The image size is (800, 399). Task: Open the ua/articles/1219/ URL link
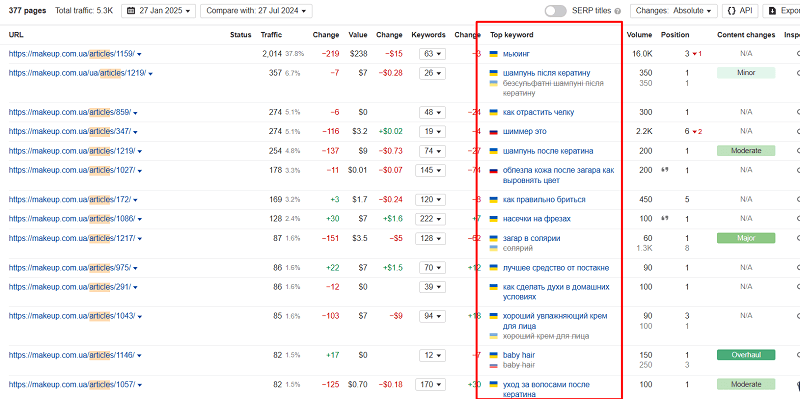click(77, 73)
